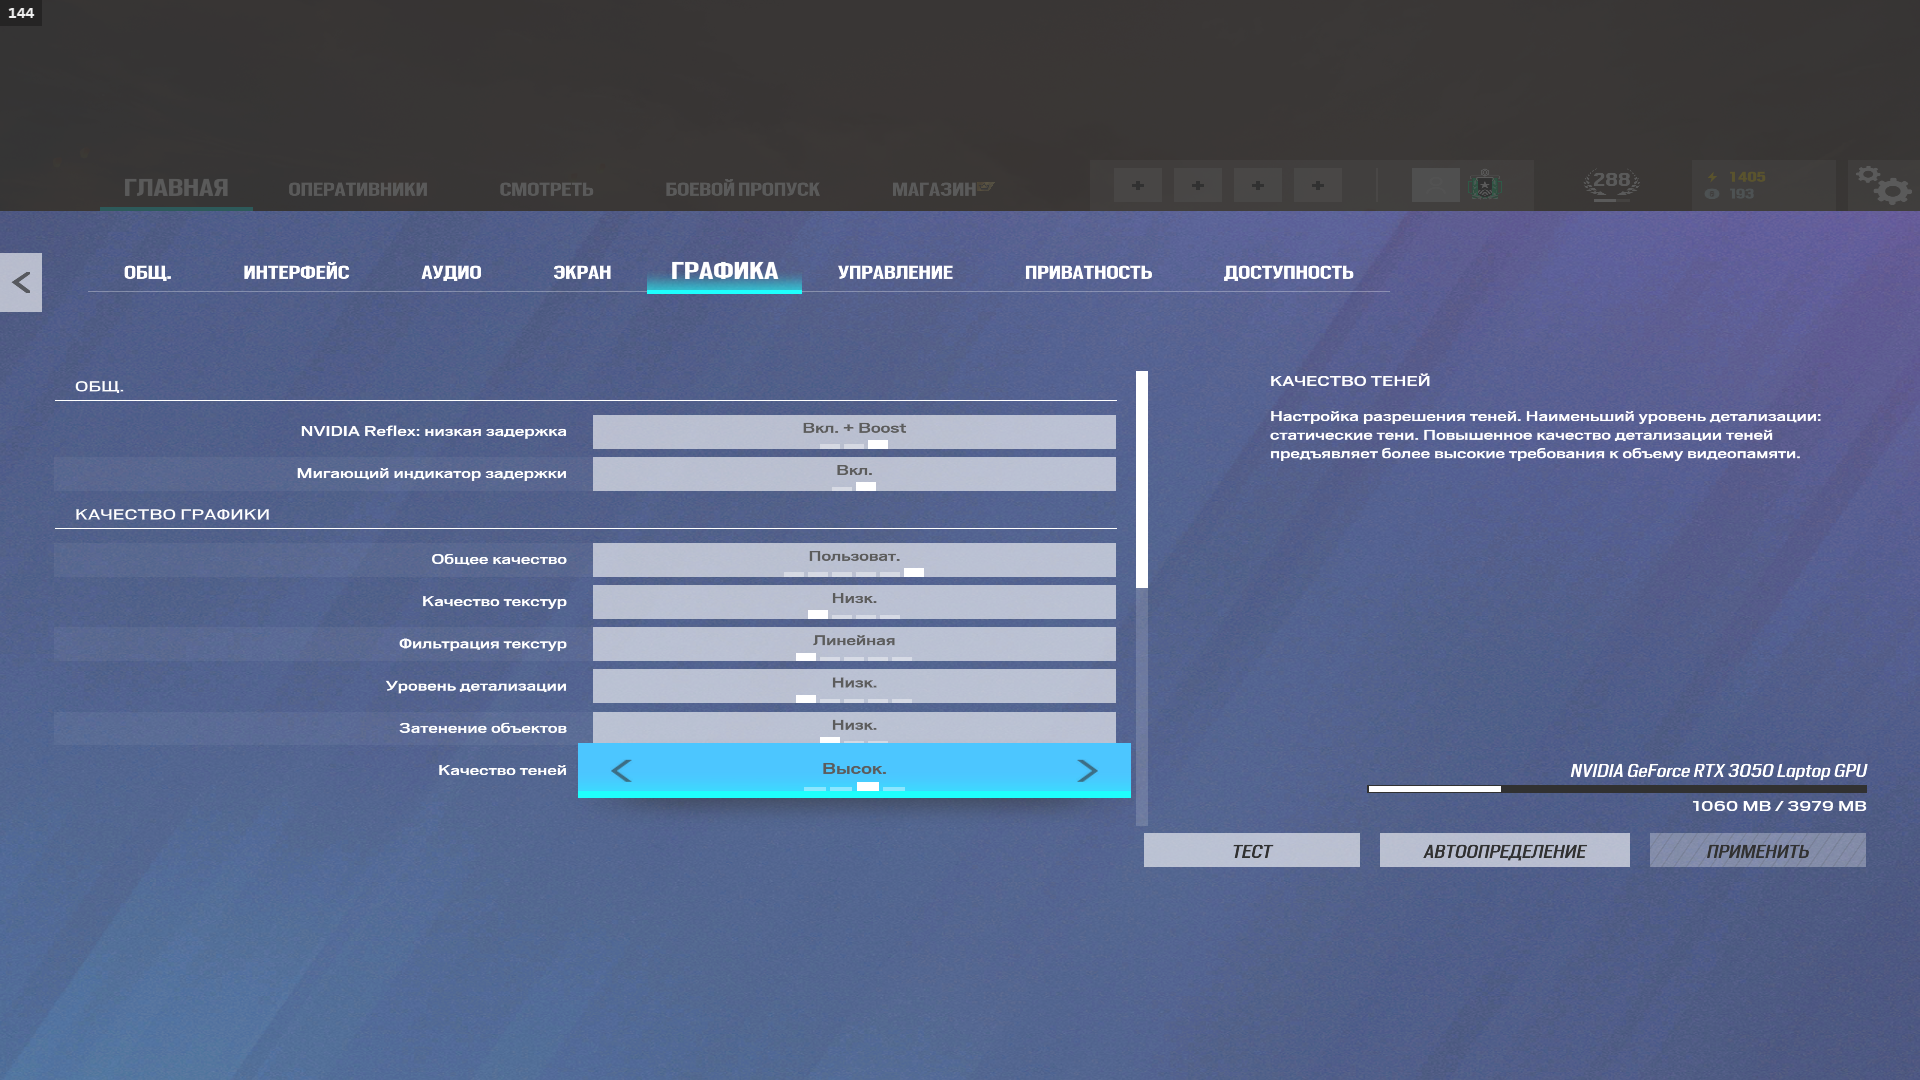Toggle Мигающий индикатор задержки setting
The width and height of the screenshot is (1920, 1080).
coord(853,474)
